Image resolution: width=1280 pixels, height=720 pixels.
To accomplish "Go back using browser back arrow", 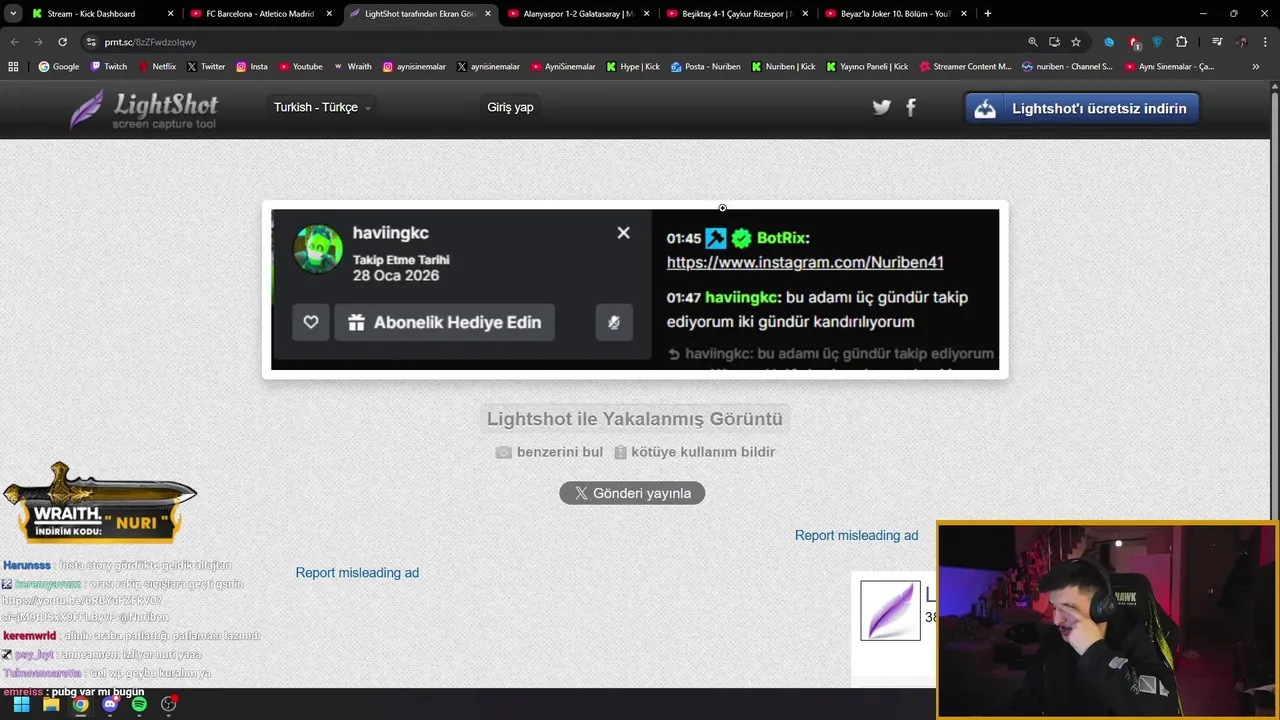I will pyautogui.click(x=14, y=42).
